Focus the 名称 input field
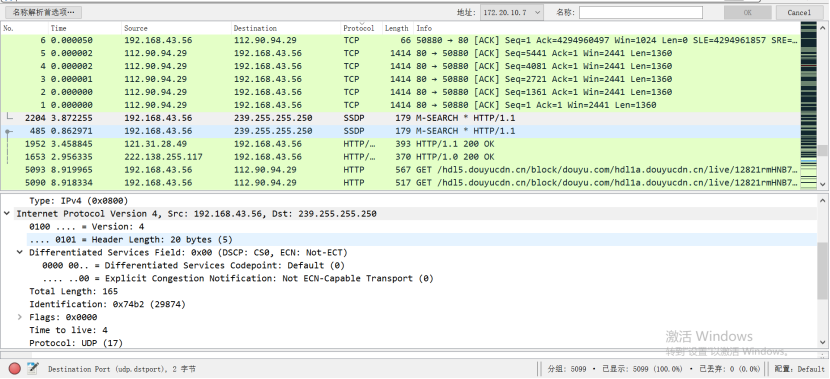 [x=640, y=12]
